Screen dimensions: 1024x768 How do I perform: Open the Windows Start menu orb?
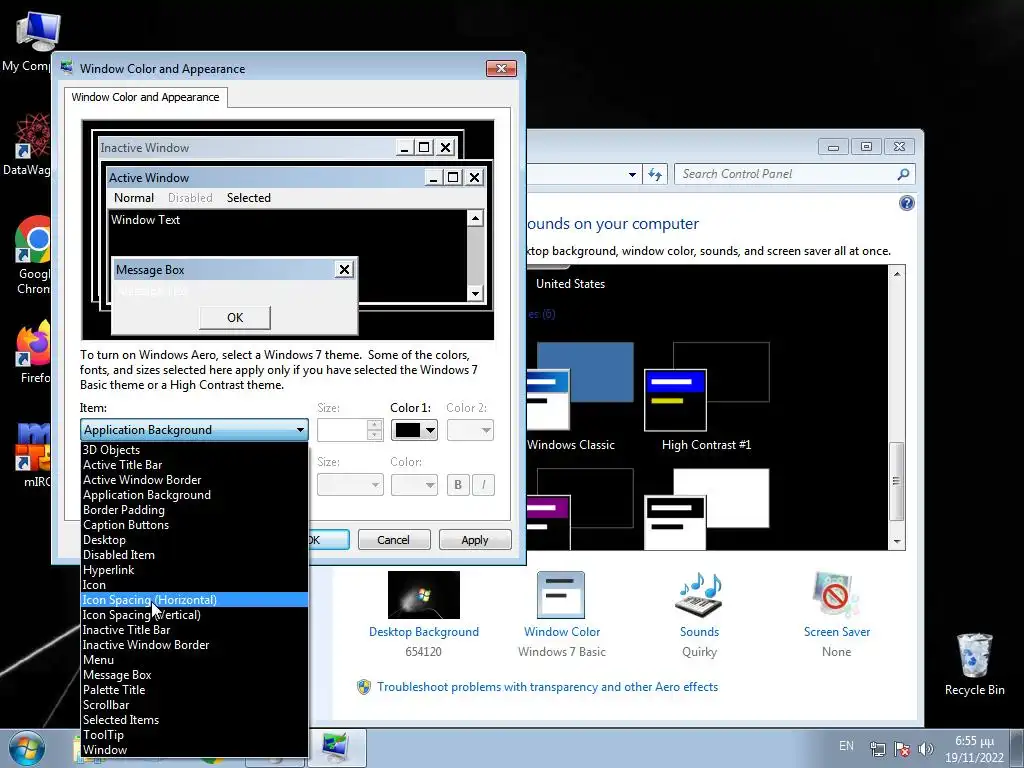(26, 748)
